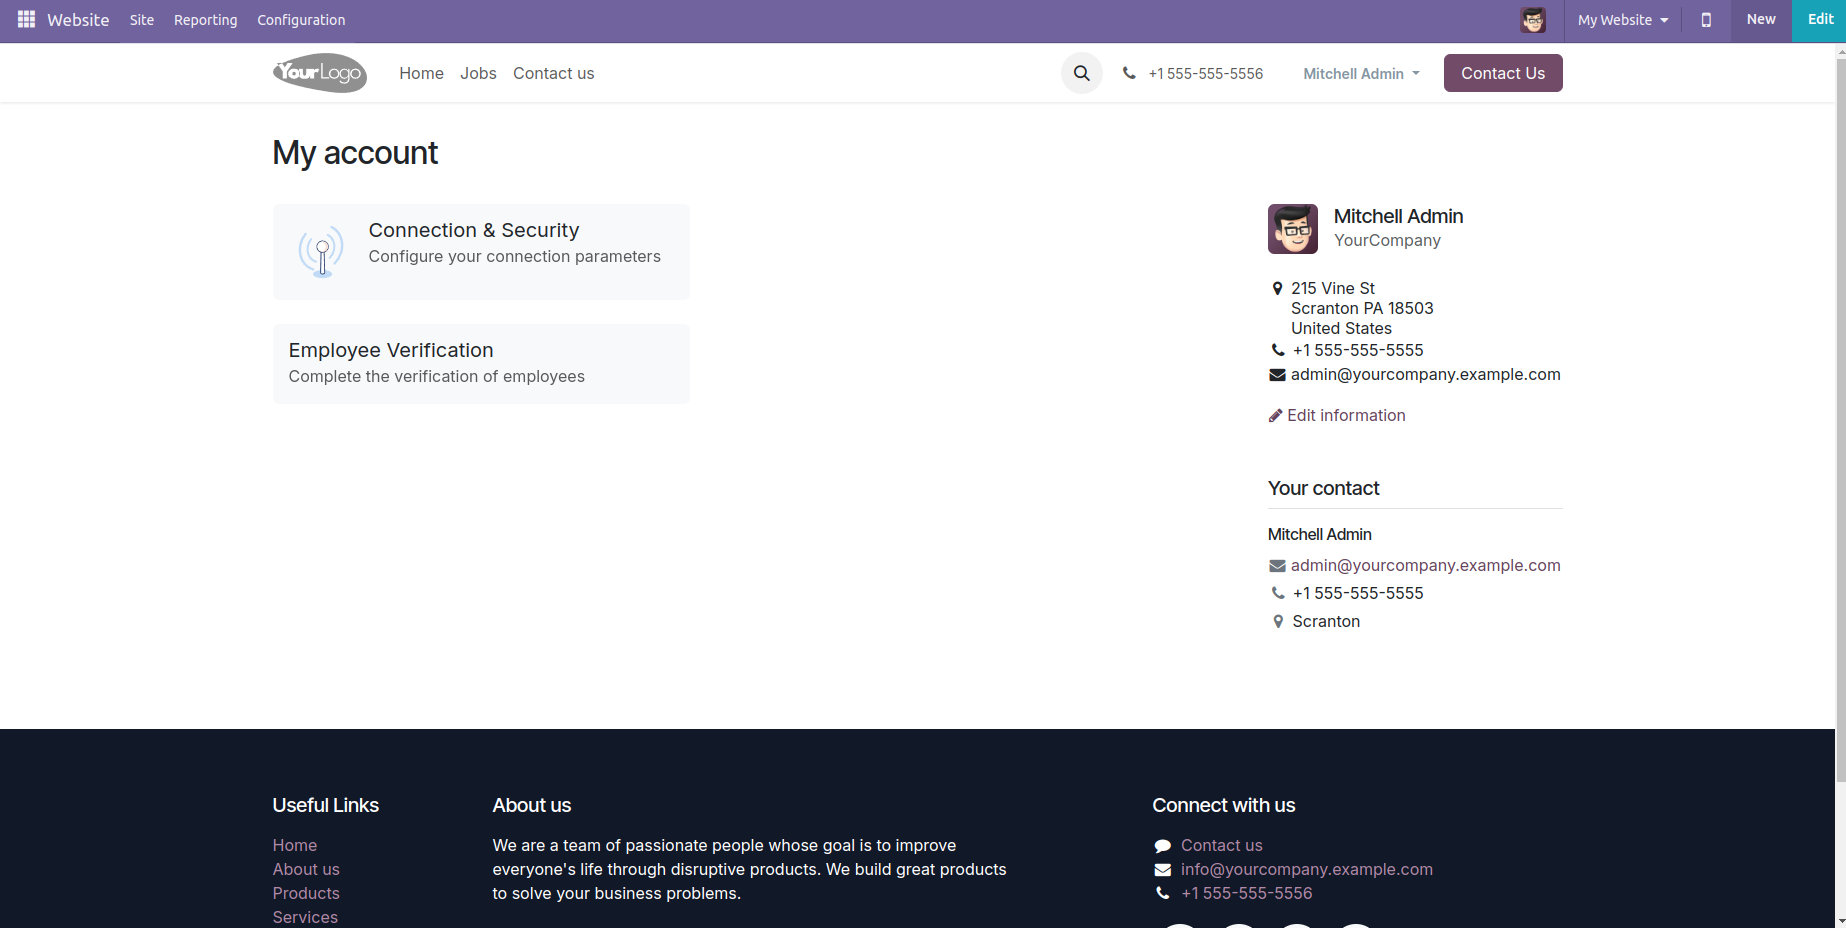This screenshot has width=1846, height=928.
Task: Open the Configuration menu
Action: pyautogui.click(x=301, y=20)
